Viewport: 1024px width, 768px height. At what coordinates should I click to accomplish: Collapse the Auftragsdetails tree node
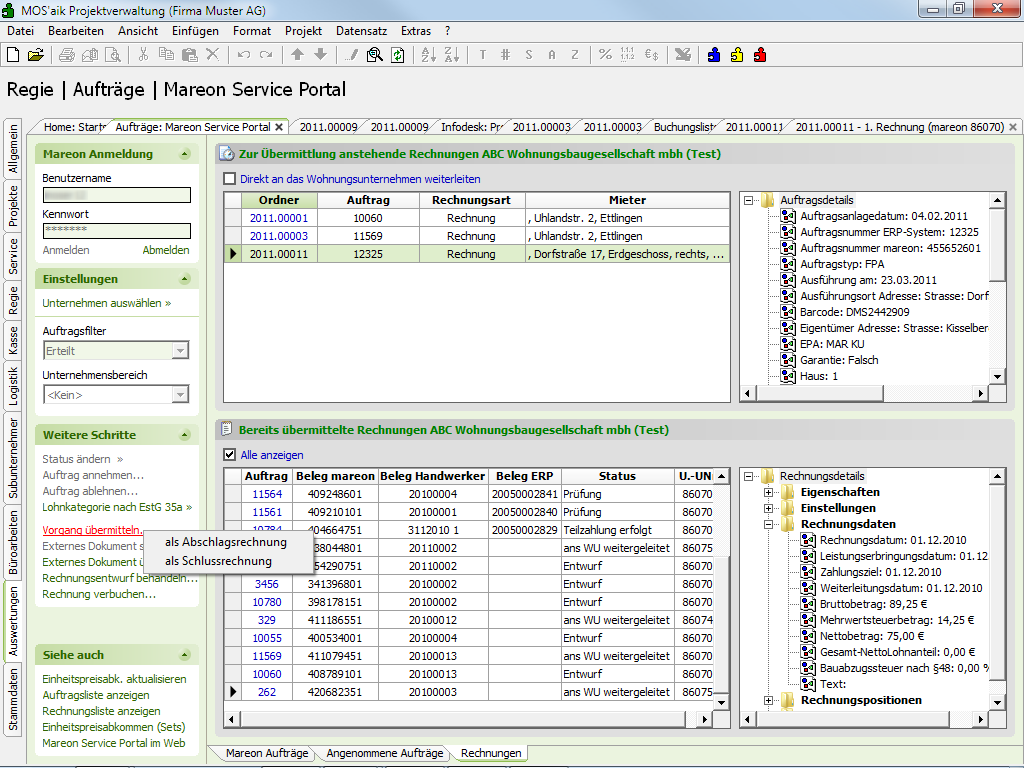[748, 200]
